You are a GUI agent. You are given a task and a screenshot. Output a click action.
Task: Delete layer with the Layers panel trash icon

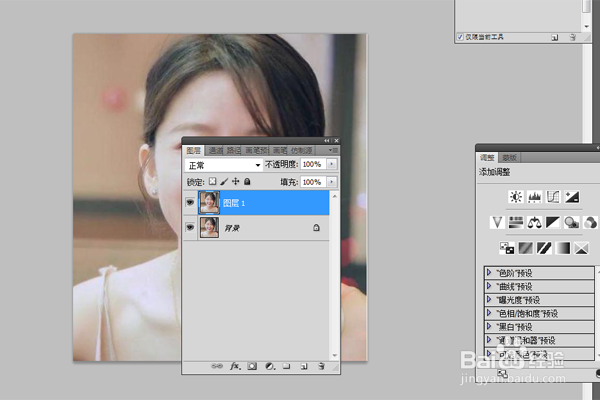(321, 366)
